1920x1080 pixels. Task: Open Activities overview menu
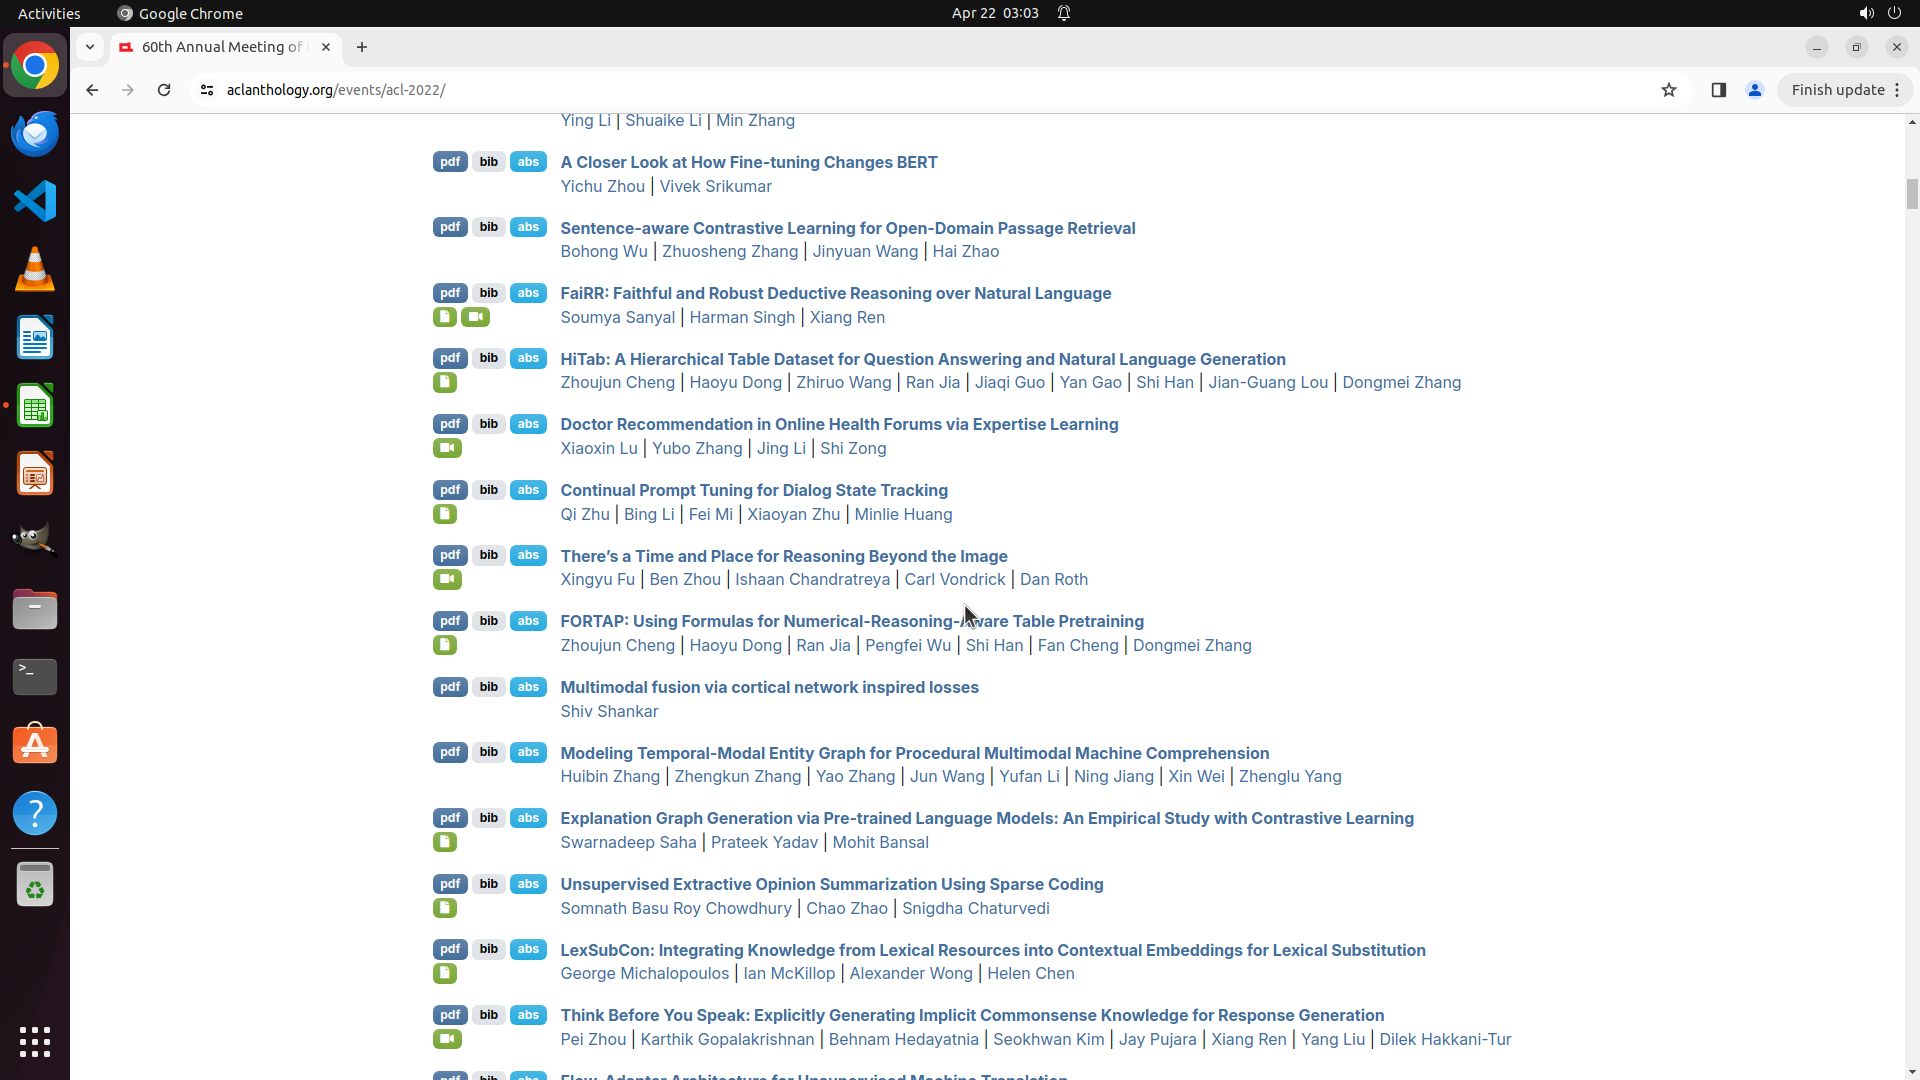coord(49,13)
